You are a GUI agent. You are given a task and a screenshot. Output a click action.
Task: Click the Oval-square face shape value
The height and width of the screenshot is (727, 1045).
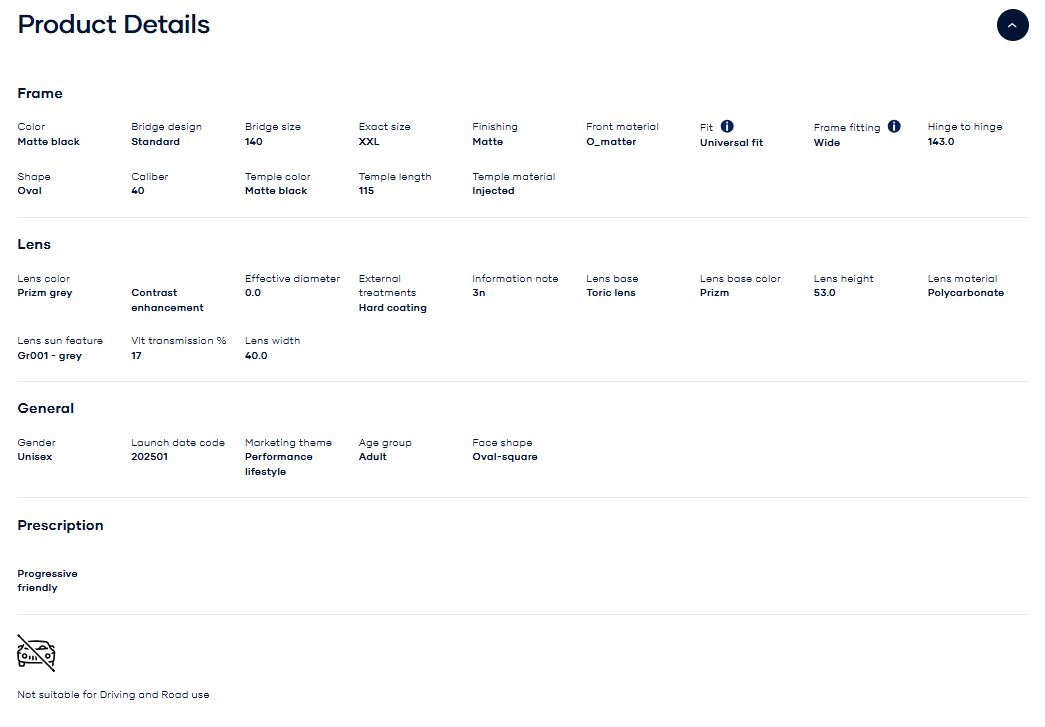(x=504, y=457)
